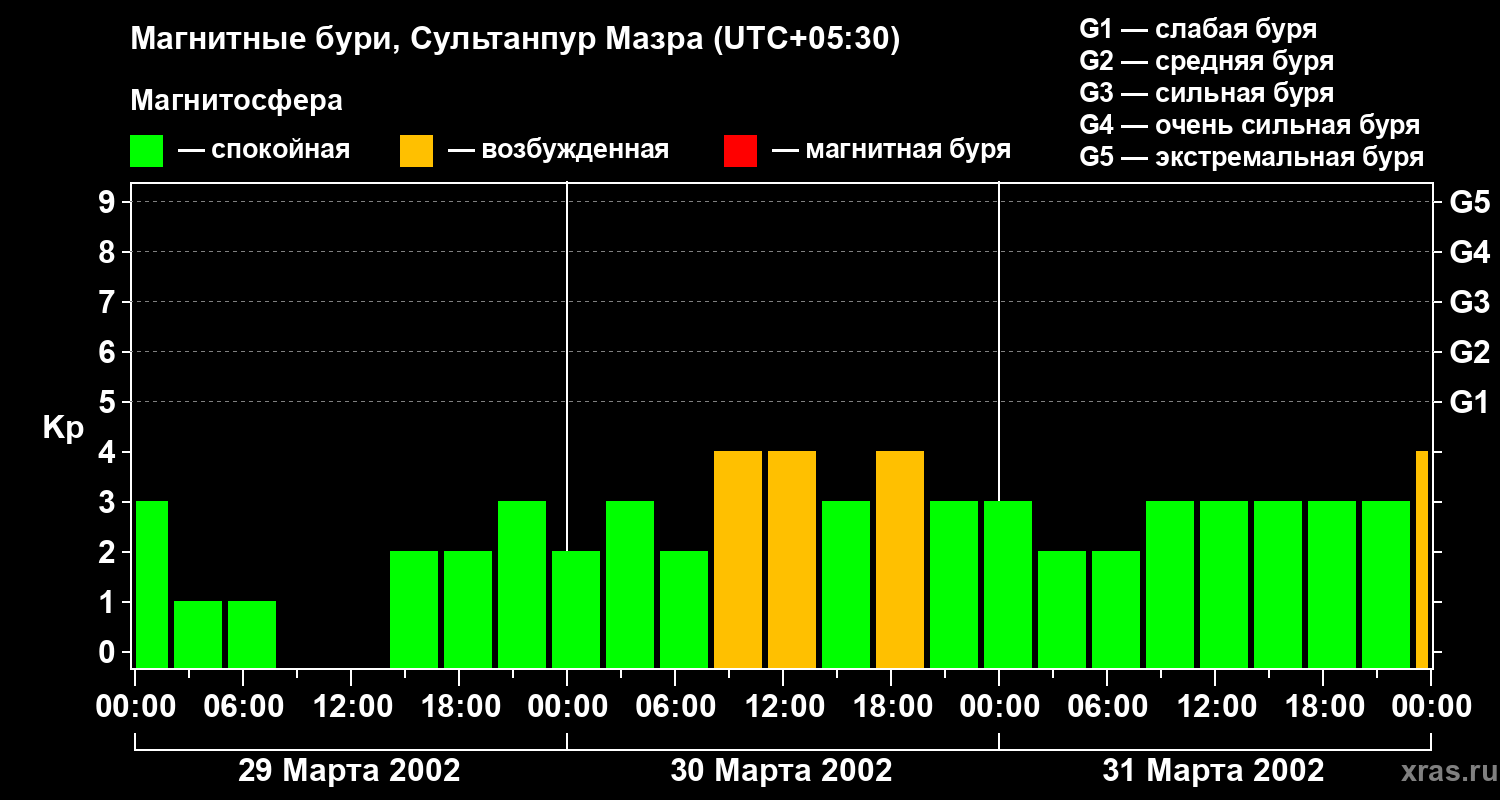Click the 'G2' label on the right axis

(x=1469, y=352)
